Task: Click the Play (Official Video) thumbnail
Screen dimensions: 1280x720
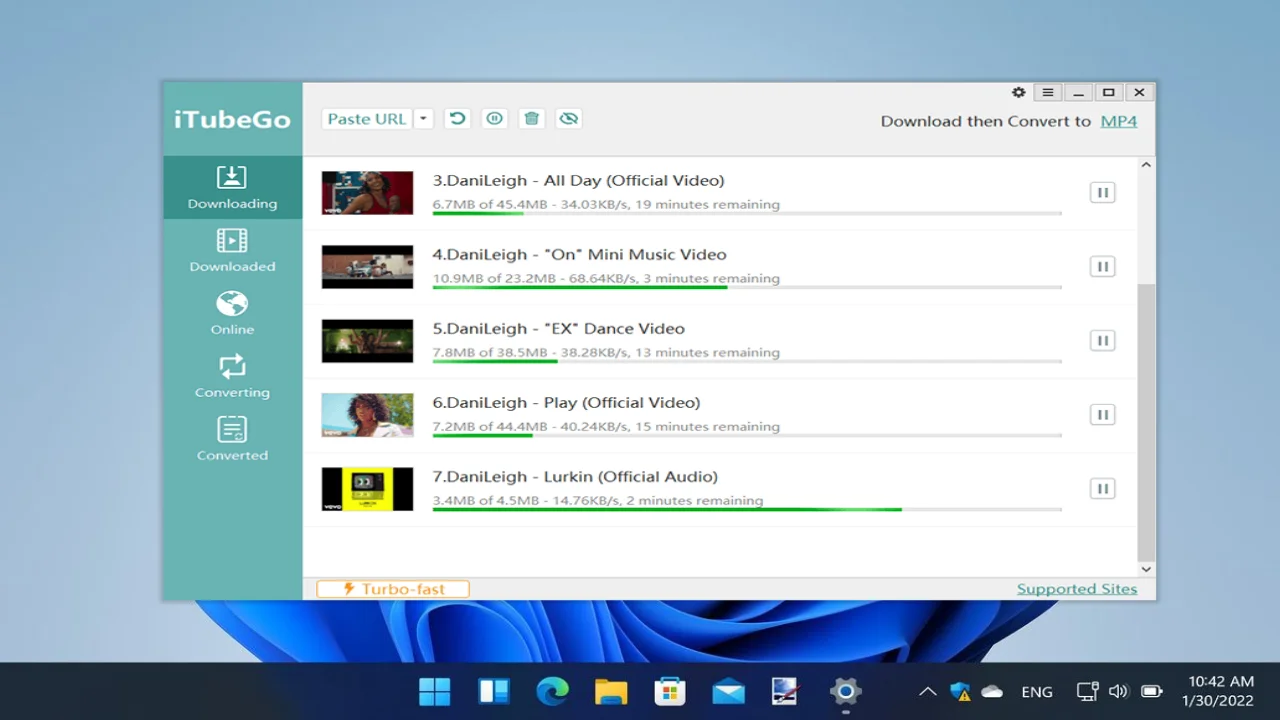Action: coord(367,415)
